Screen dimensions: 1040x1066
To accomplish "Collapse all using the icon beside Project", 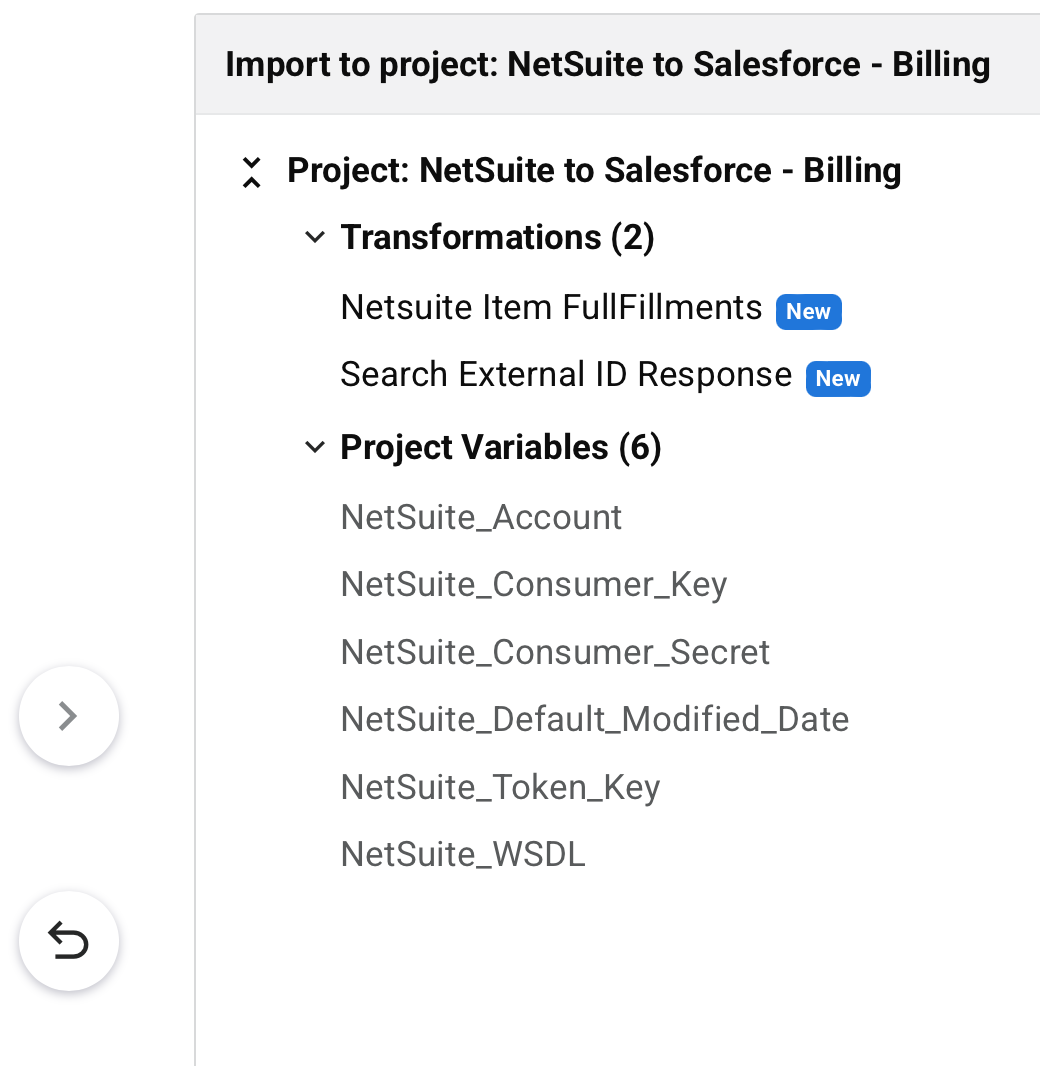I will (x=252, y=172).
